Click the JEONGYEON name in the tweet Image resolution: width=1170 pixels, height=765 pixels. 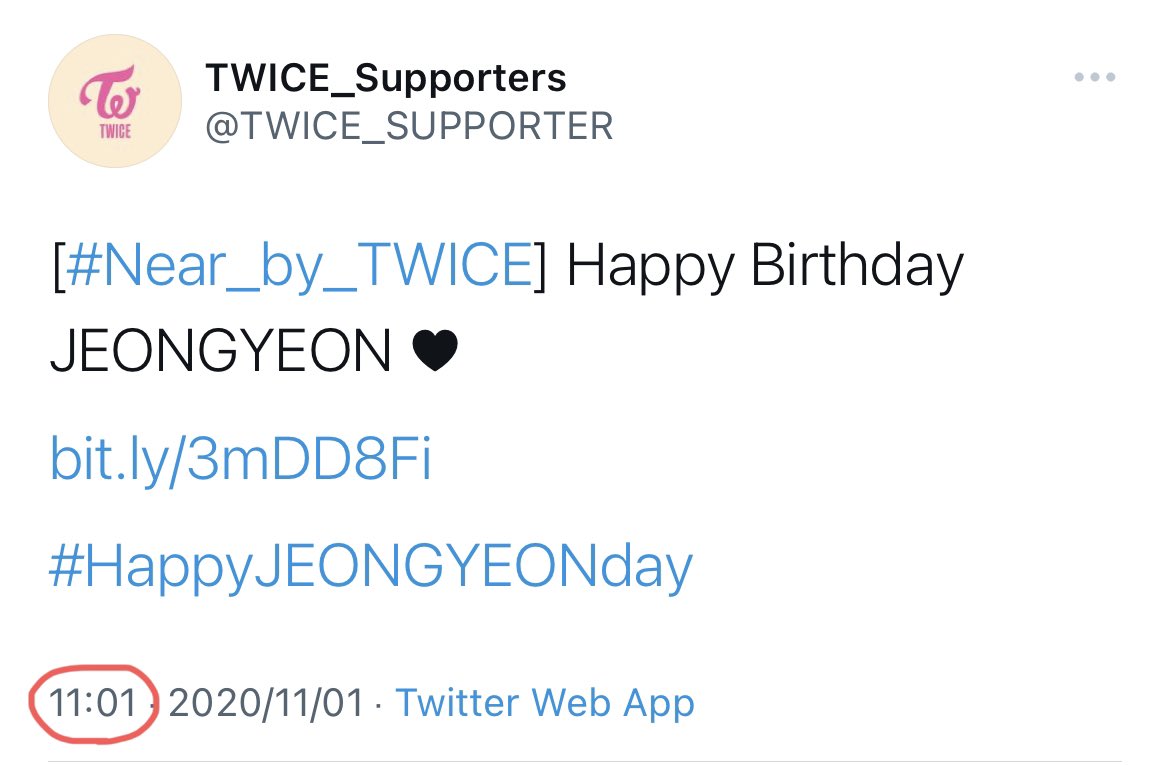(x=220, y=351)
